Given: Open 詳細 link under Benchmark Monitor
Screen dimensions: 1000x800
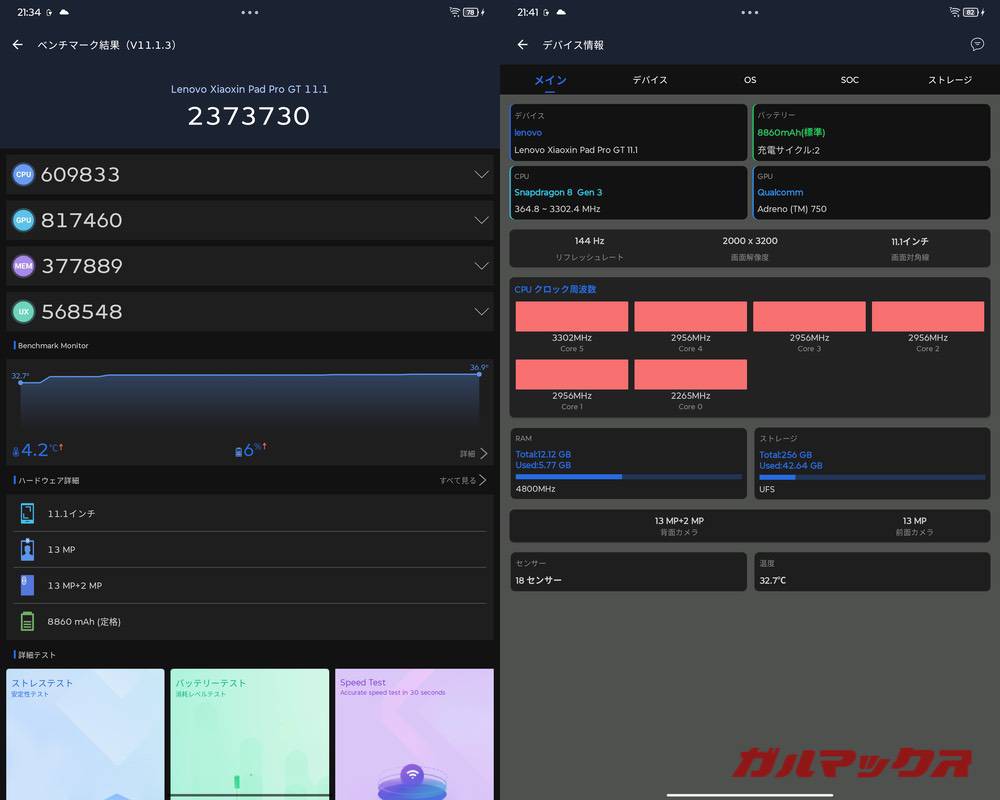Looking at the screenshot, I should click(x=473, y=454).
